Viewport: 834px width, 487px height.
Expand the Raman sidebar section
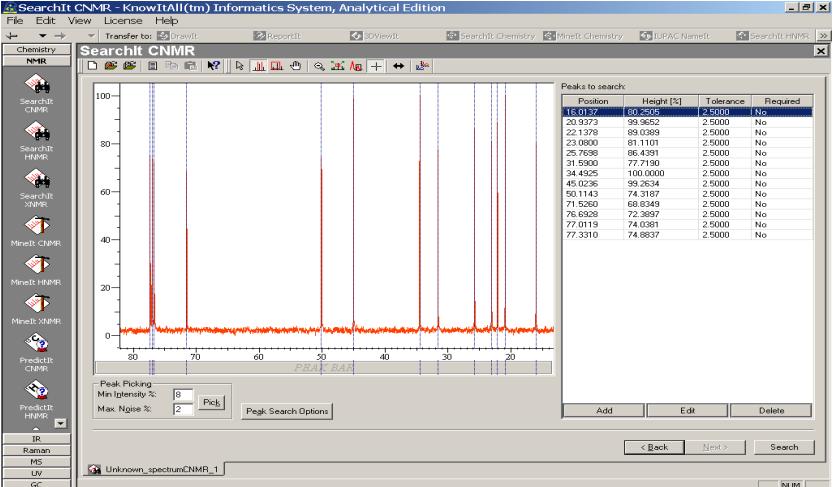36,450
